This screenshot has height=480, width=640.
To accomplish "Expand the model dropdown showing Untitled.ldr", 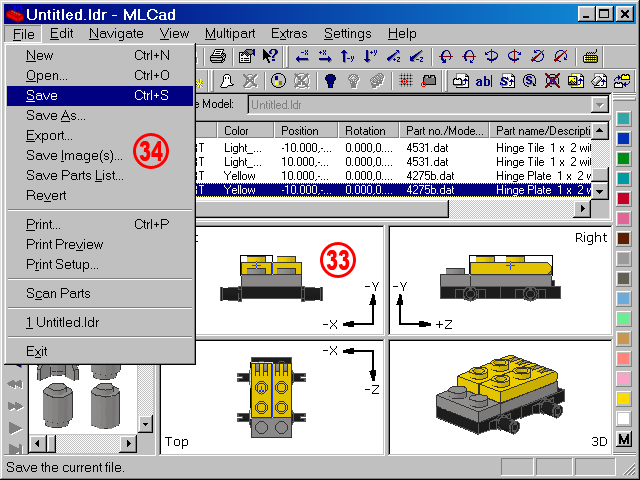I will coord(599,105).
